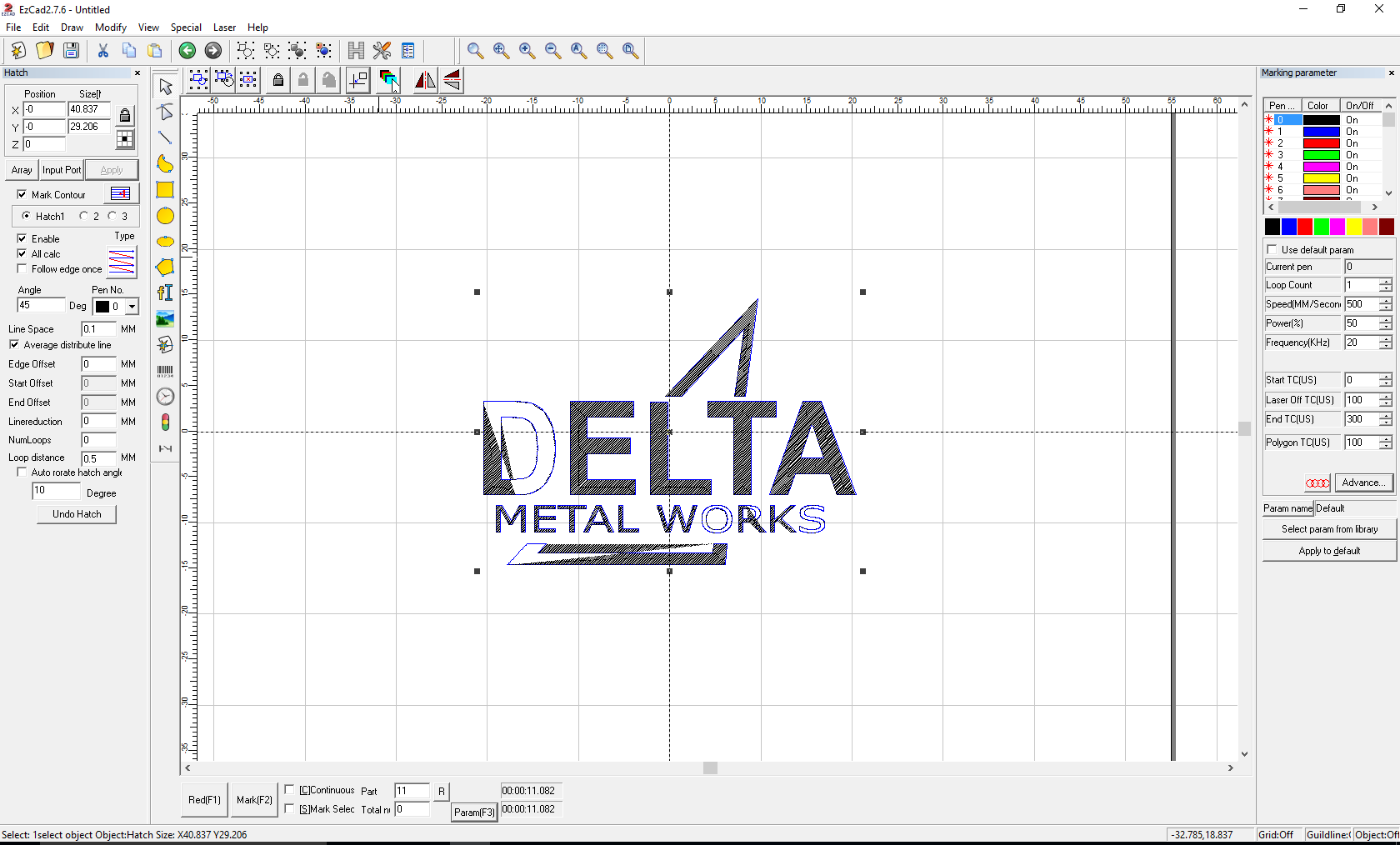Screen dimensions: 1400x845
Task: Select hatch radio button 2
Action: [83, 216]
